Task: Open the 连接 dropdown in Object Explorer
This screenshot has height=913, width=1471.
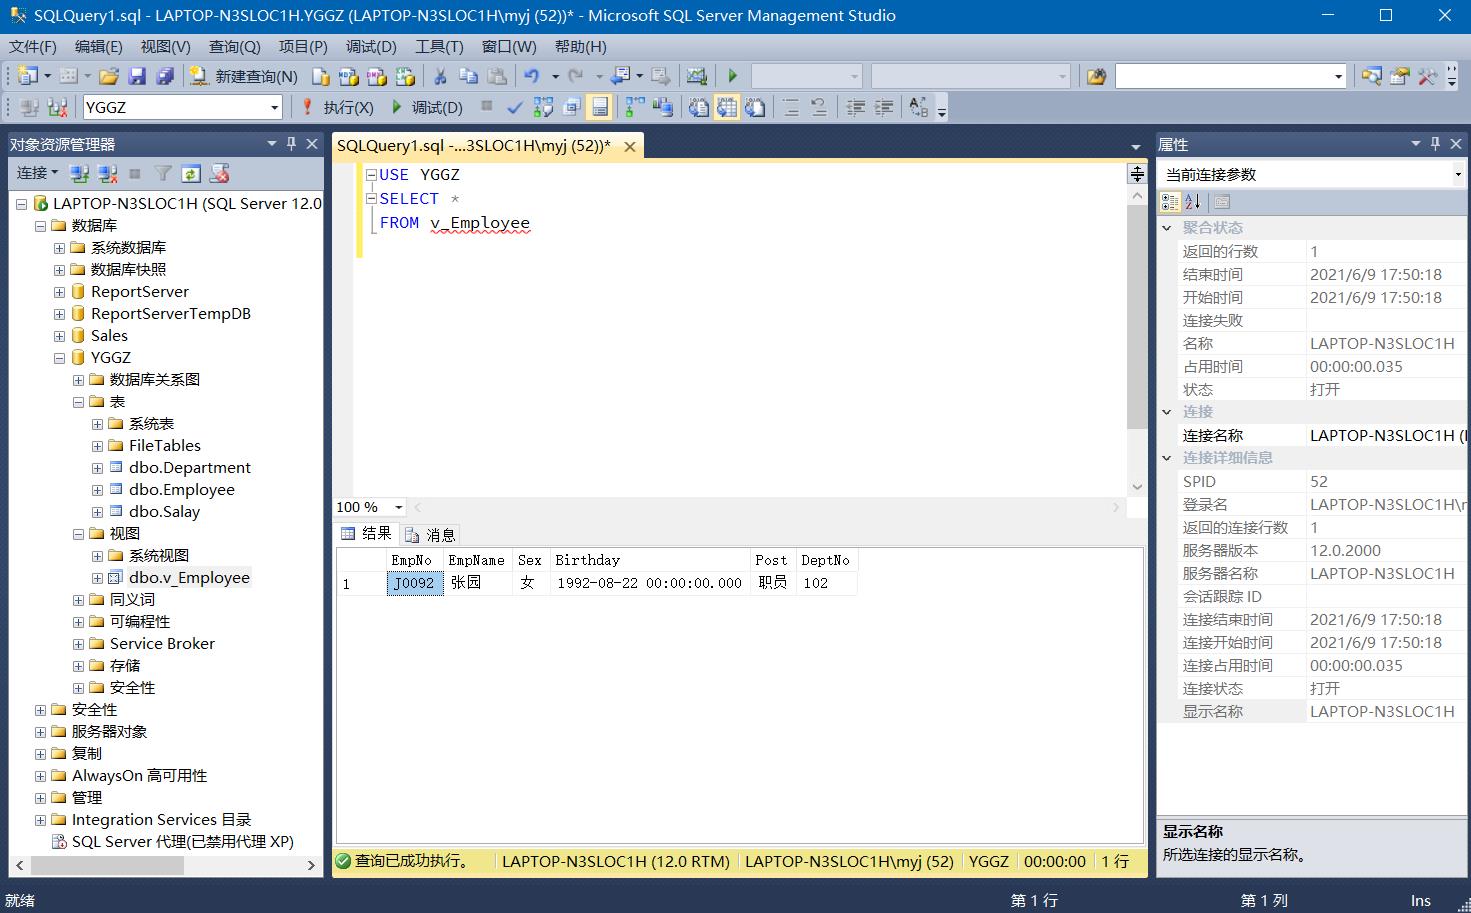Action: pyautogui.click(x=37, y=173)
